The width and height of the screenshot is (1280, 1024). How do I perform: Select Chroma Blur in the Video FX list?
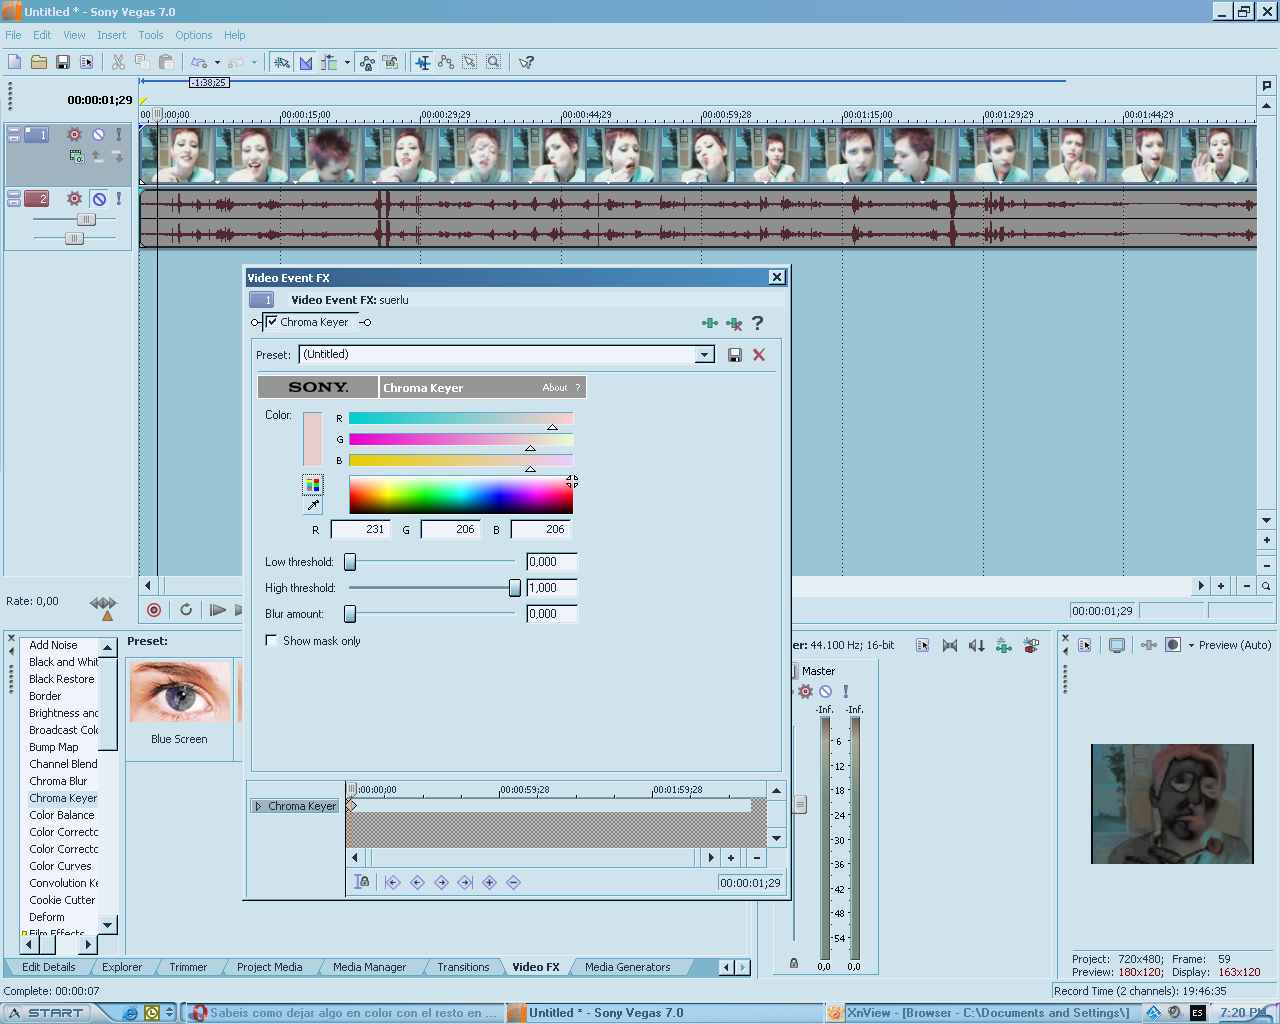[58, 781]
